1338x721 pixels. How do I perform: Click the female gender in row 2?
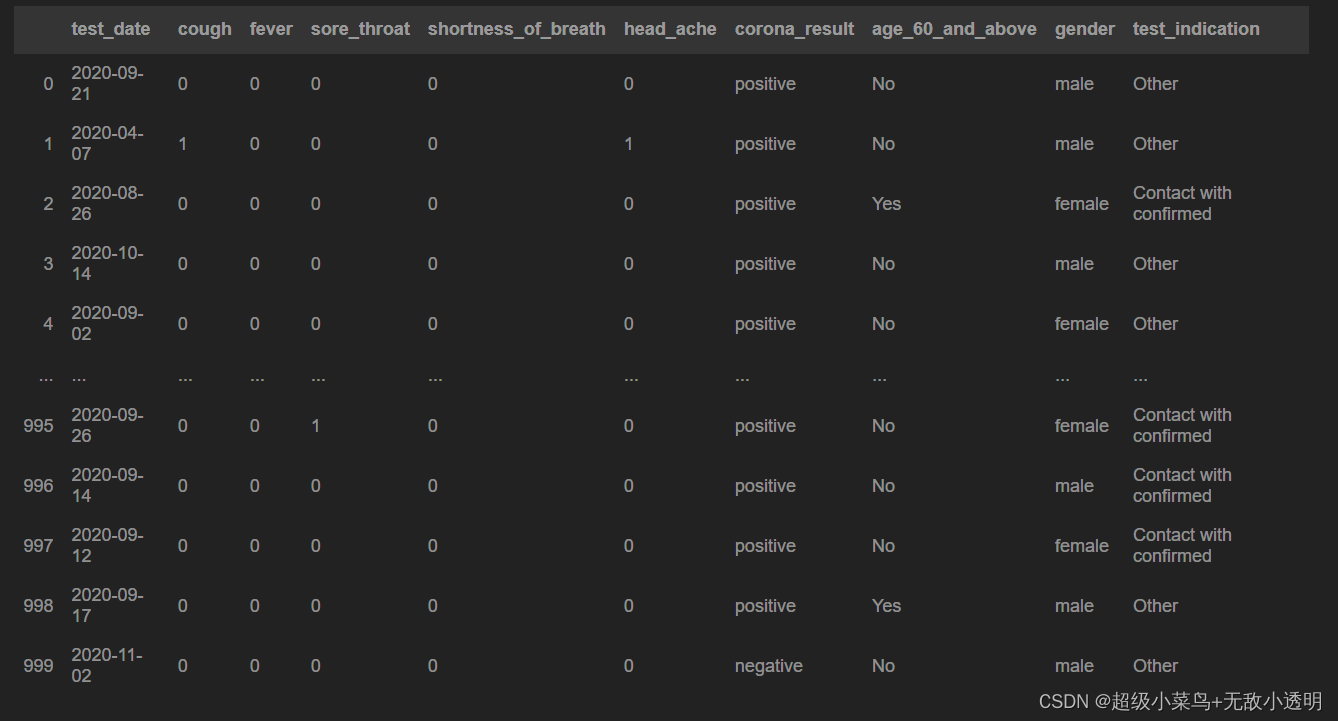(x=1082, y=204)
